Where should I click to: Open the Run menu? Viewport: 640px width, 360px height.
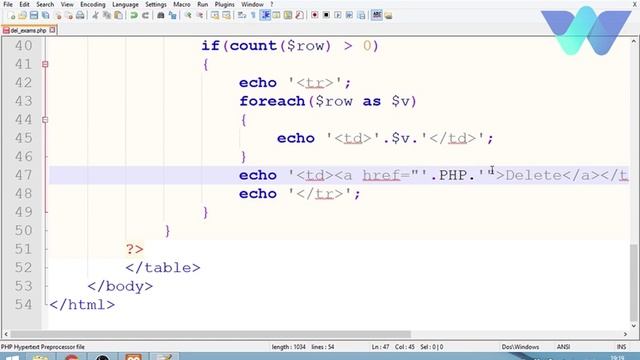(x=202, y=4)
